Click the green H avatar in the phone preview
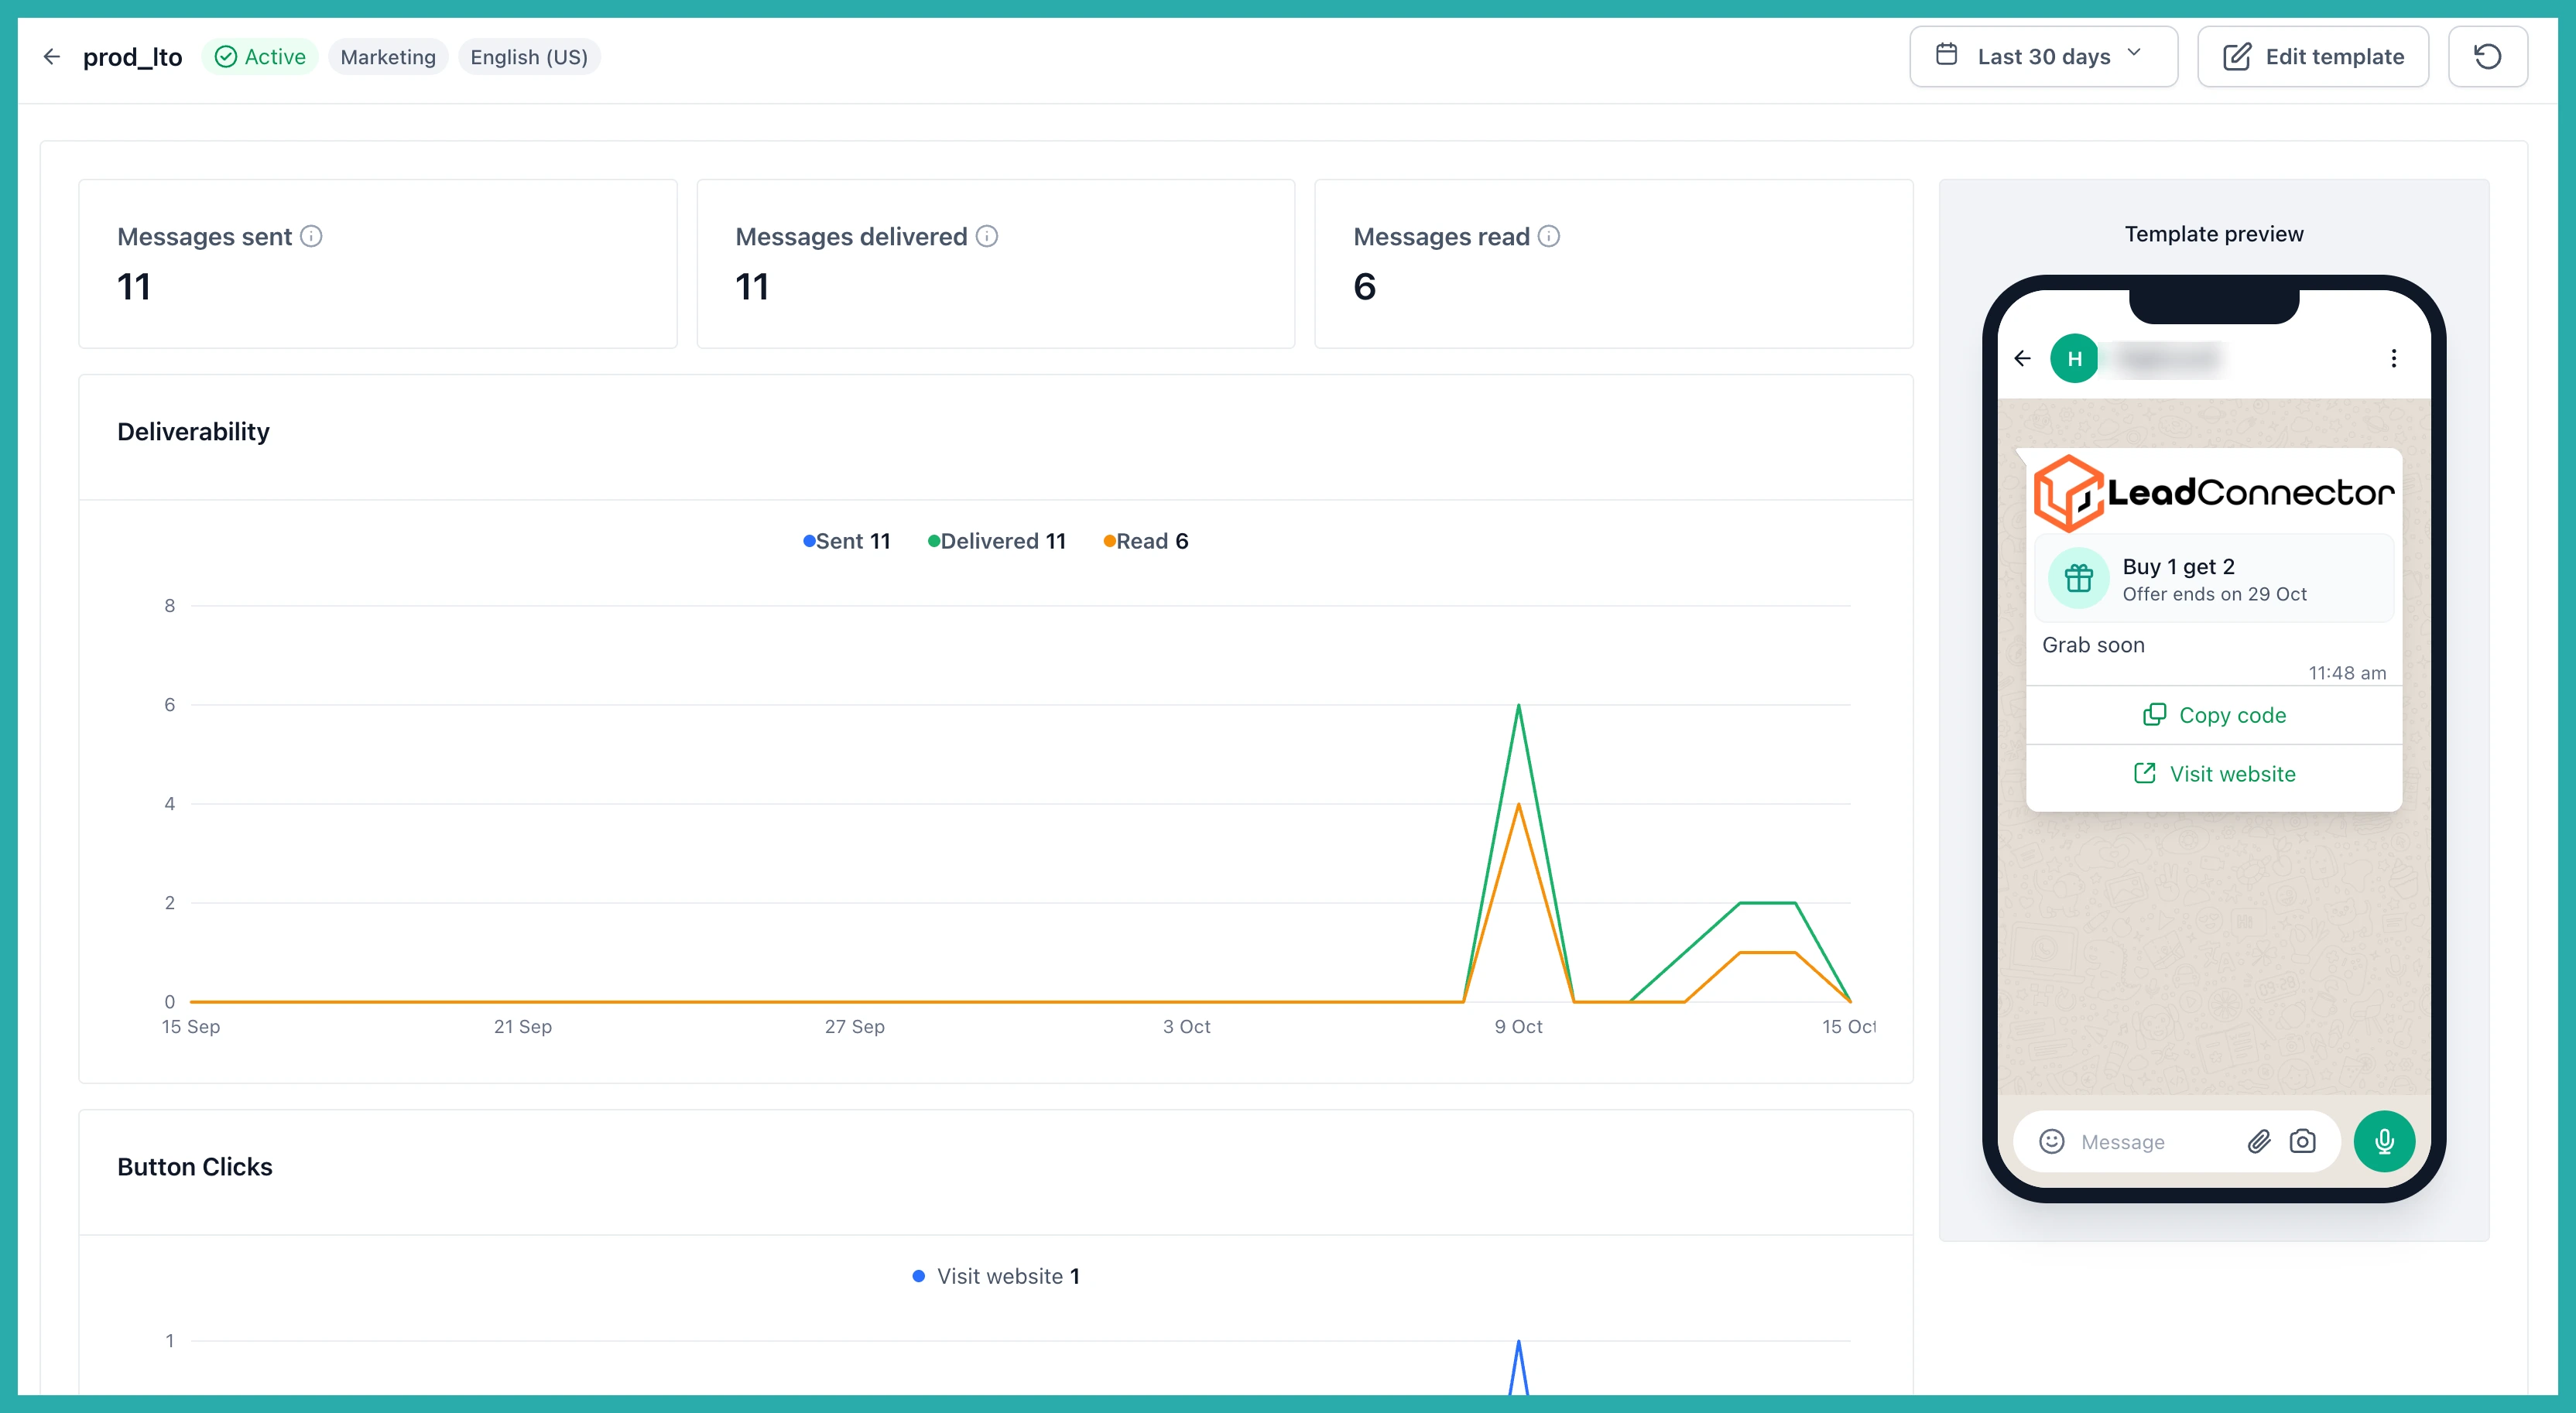This screenshot has width=2576, height=1413. click(x=2075, y=358)
